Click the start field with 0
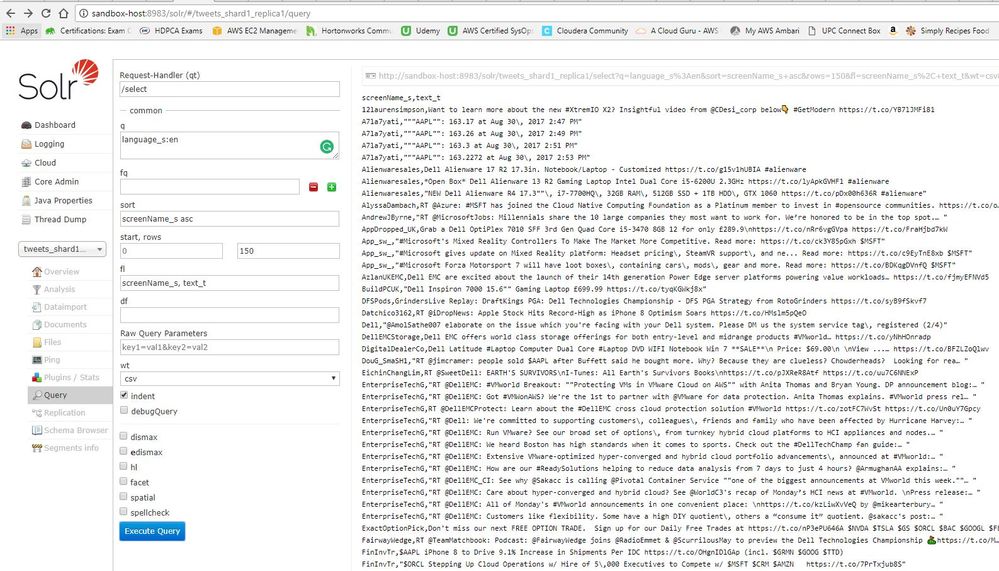The height and width of the screenshot is (571, 999). click(x=171, y=251)
